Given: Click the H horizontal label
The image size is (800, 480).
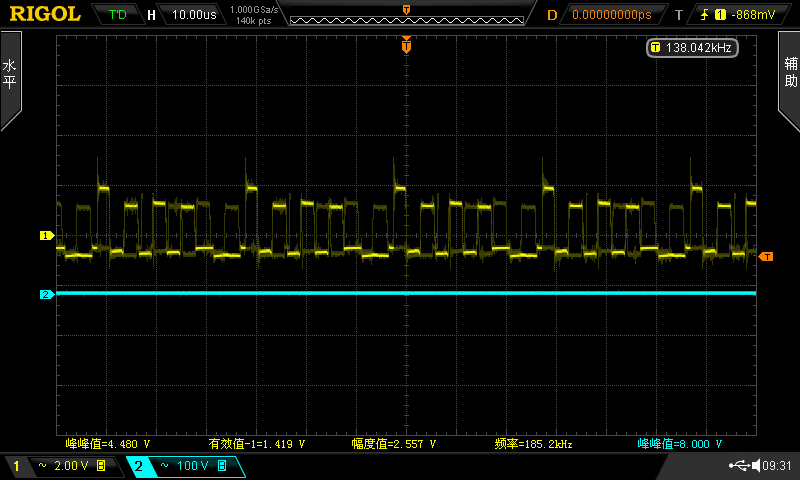Looking at the screenshot, I should (151, 15).
